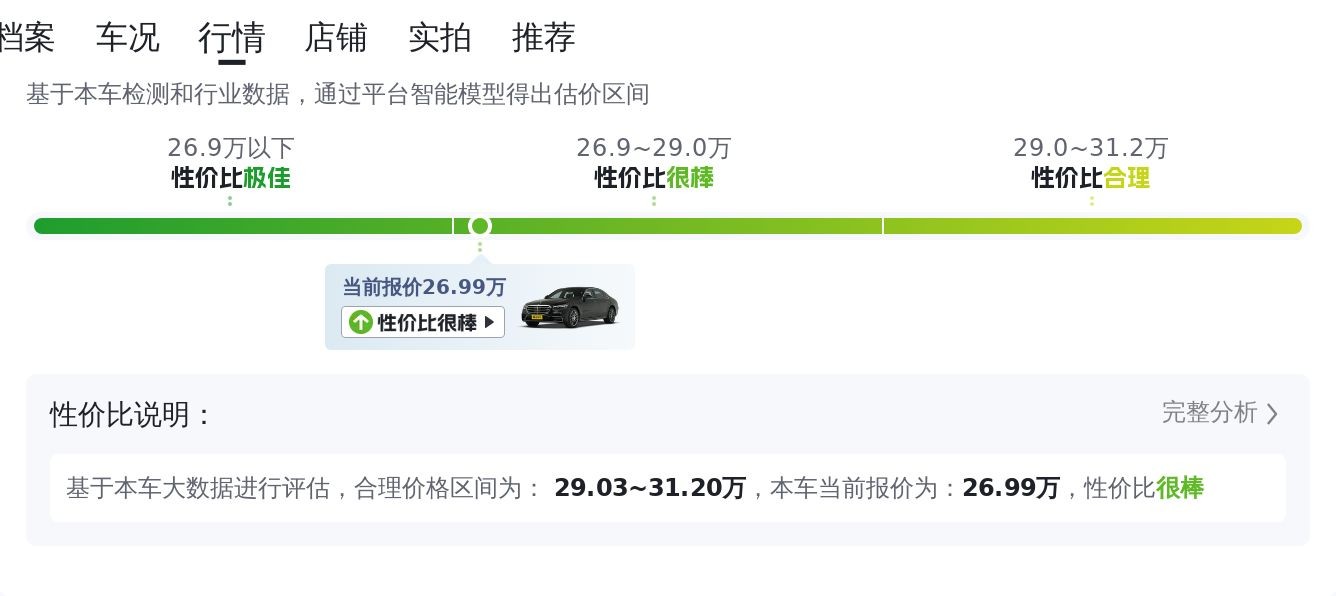Click the black triangle on 性价比很棒 badge
The image size is (1336, 596).
[490, 322]
